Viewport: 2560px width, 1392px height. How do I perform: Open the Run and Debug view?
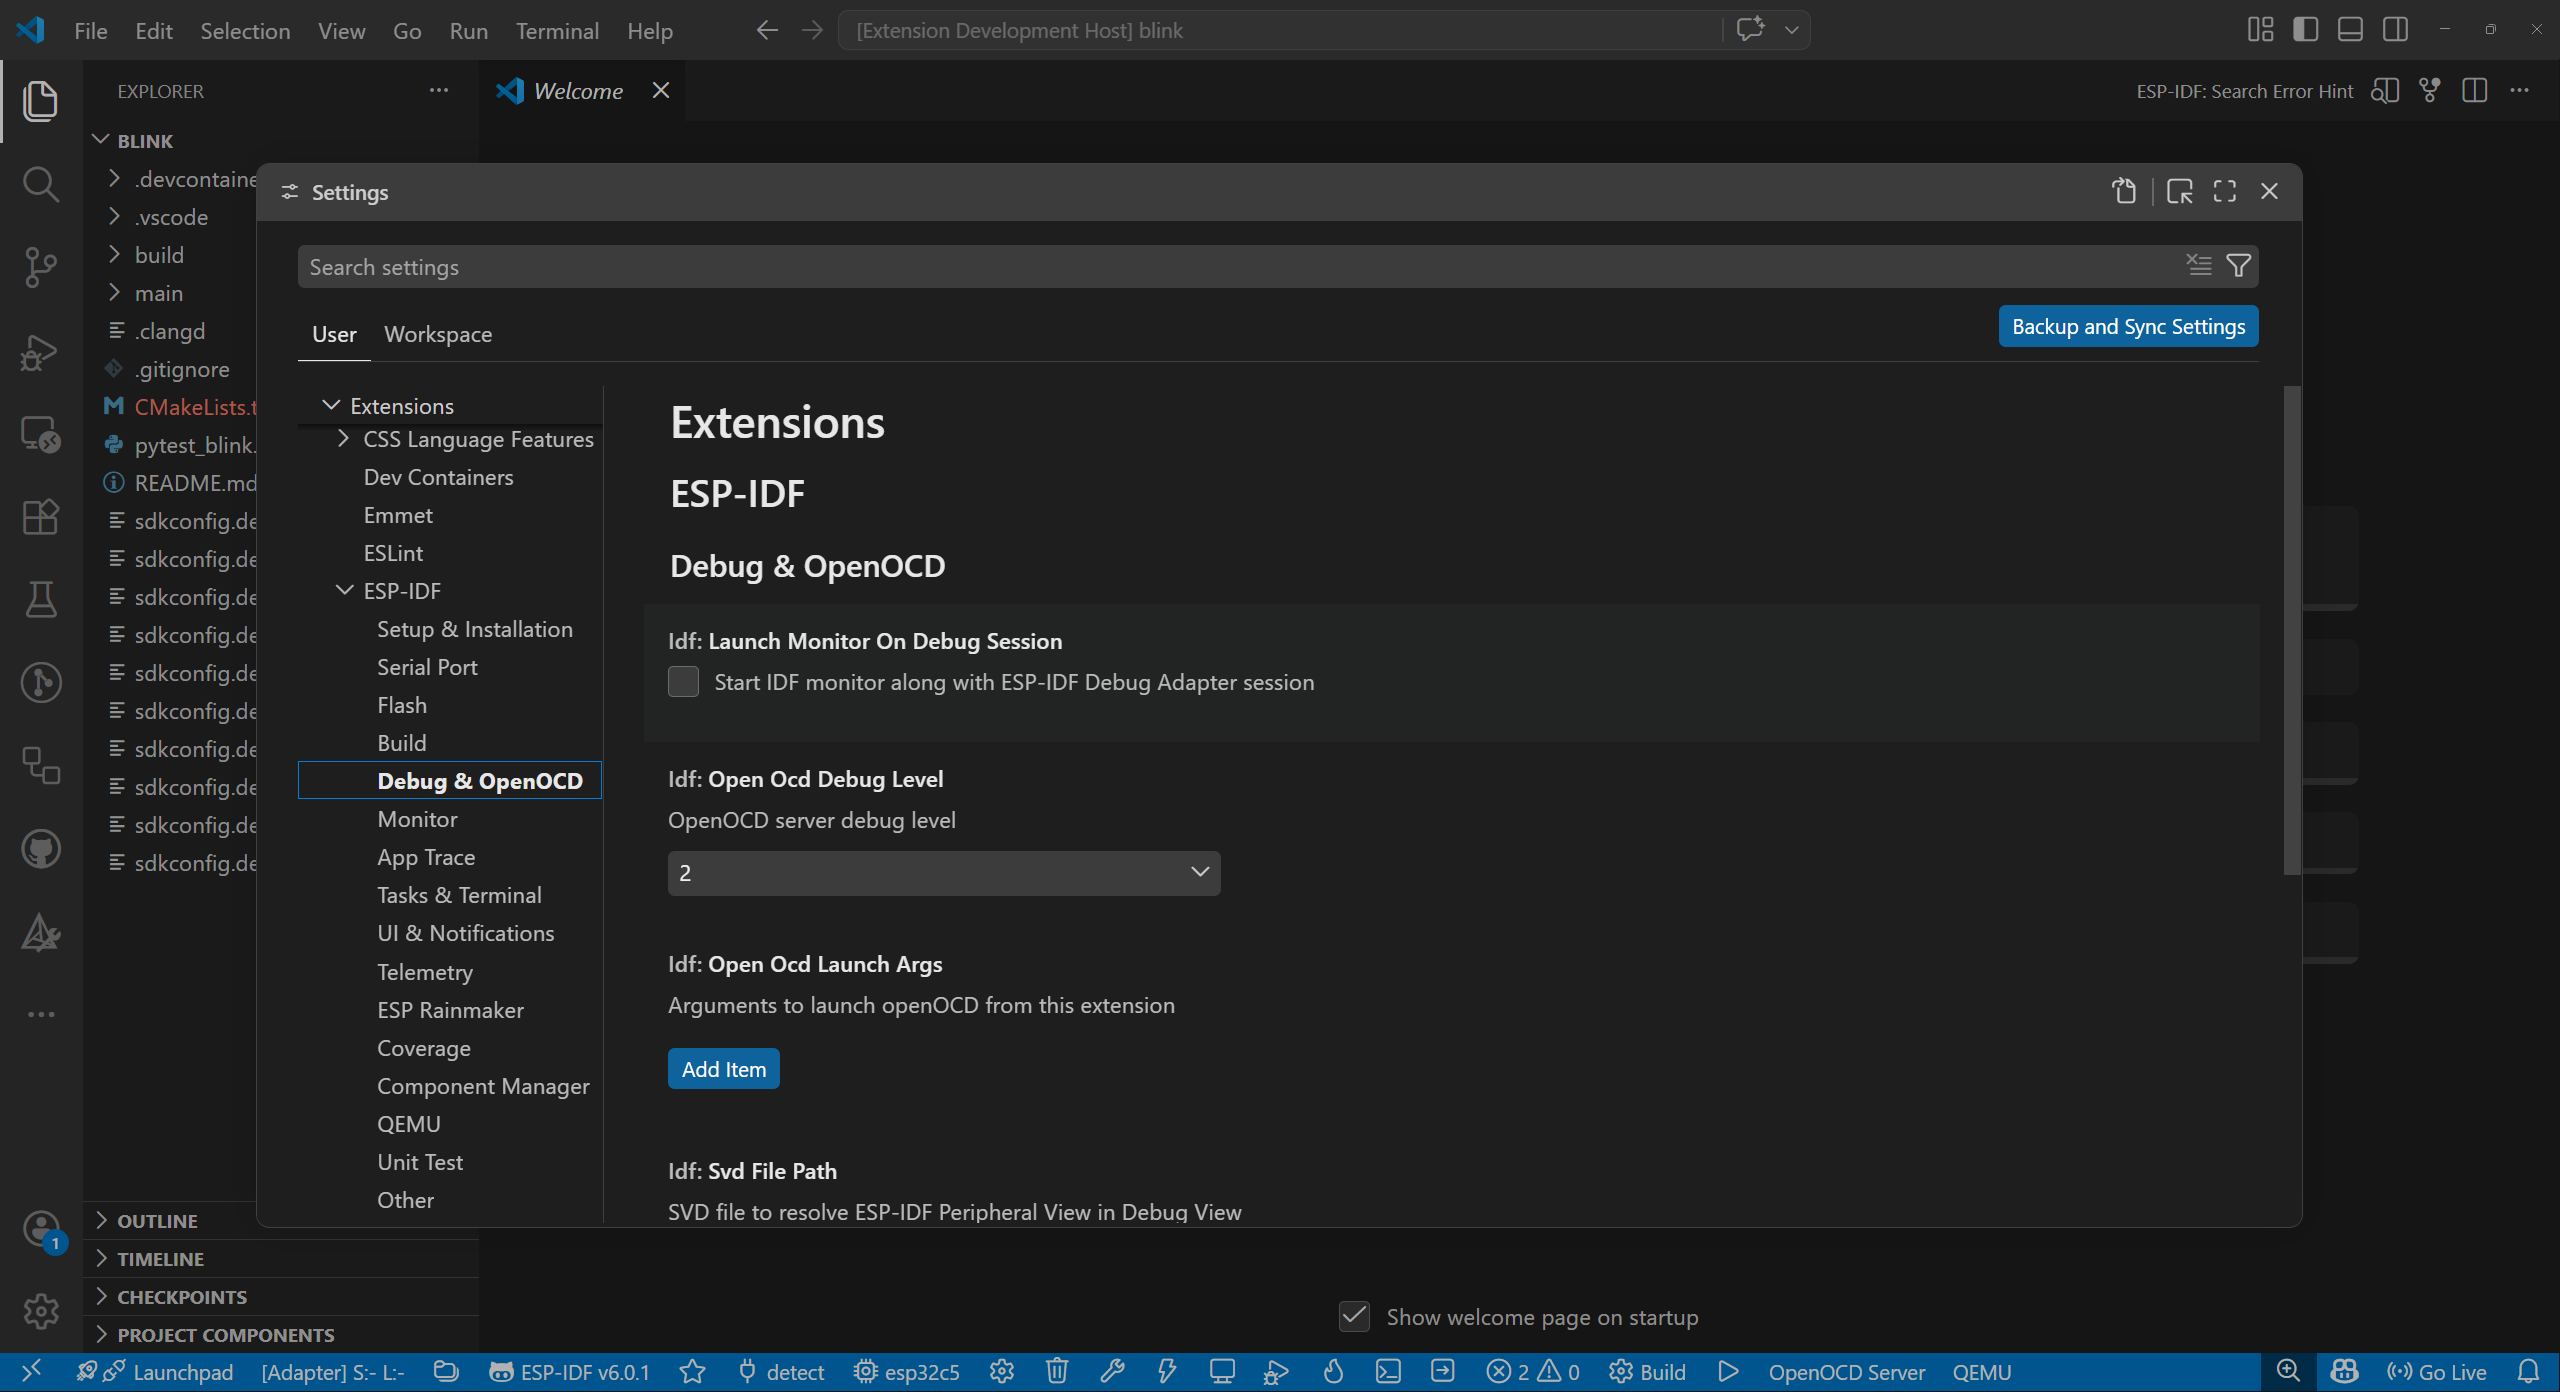(x=40, y=351)
